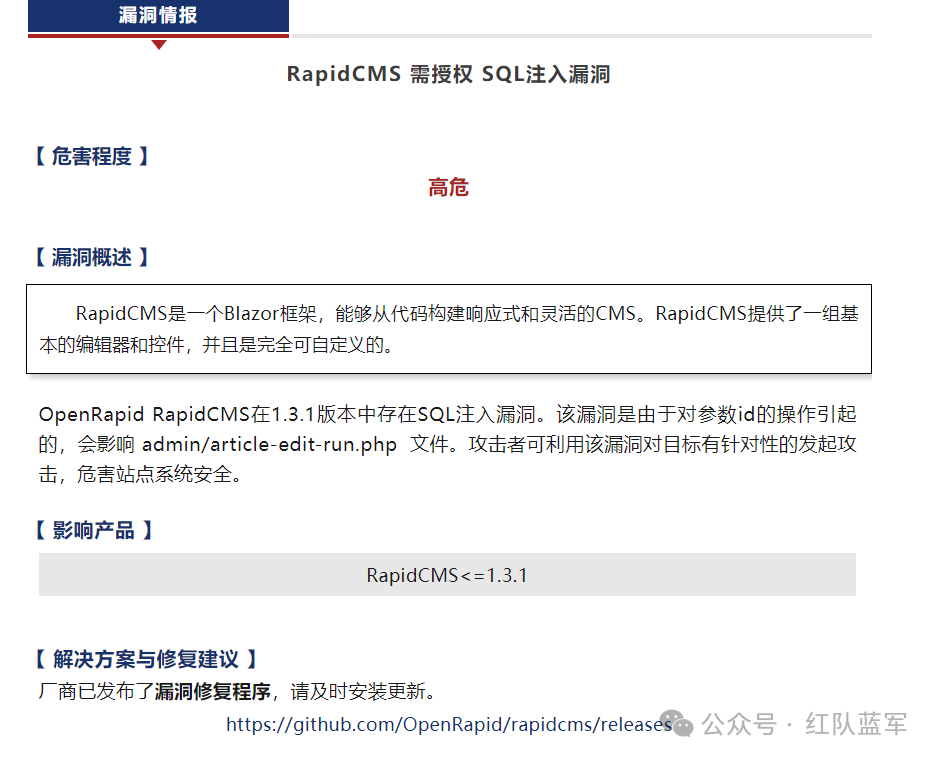Click the admin/article-edit-run.php file name
The image size is (937, 761).
(x=270, y=445)
